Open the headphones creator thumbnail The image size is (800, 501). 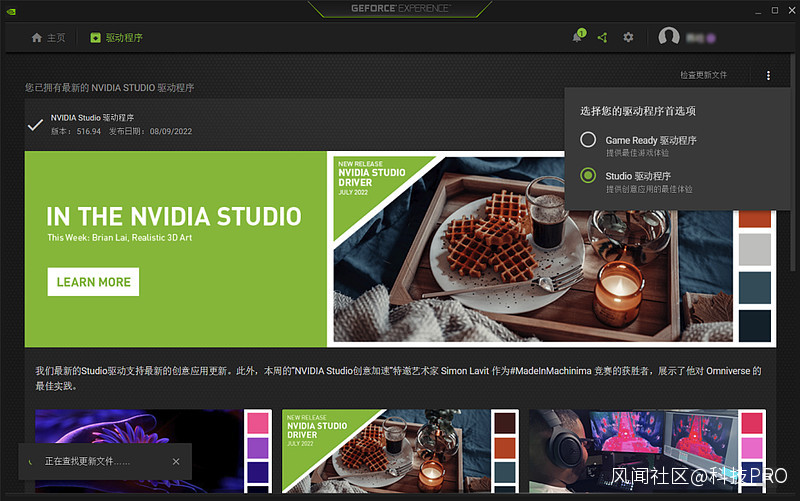tap(633, 451)
